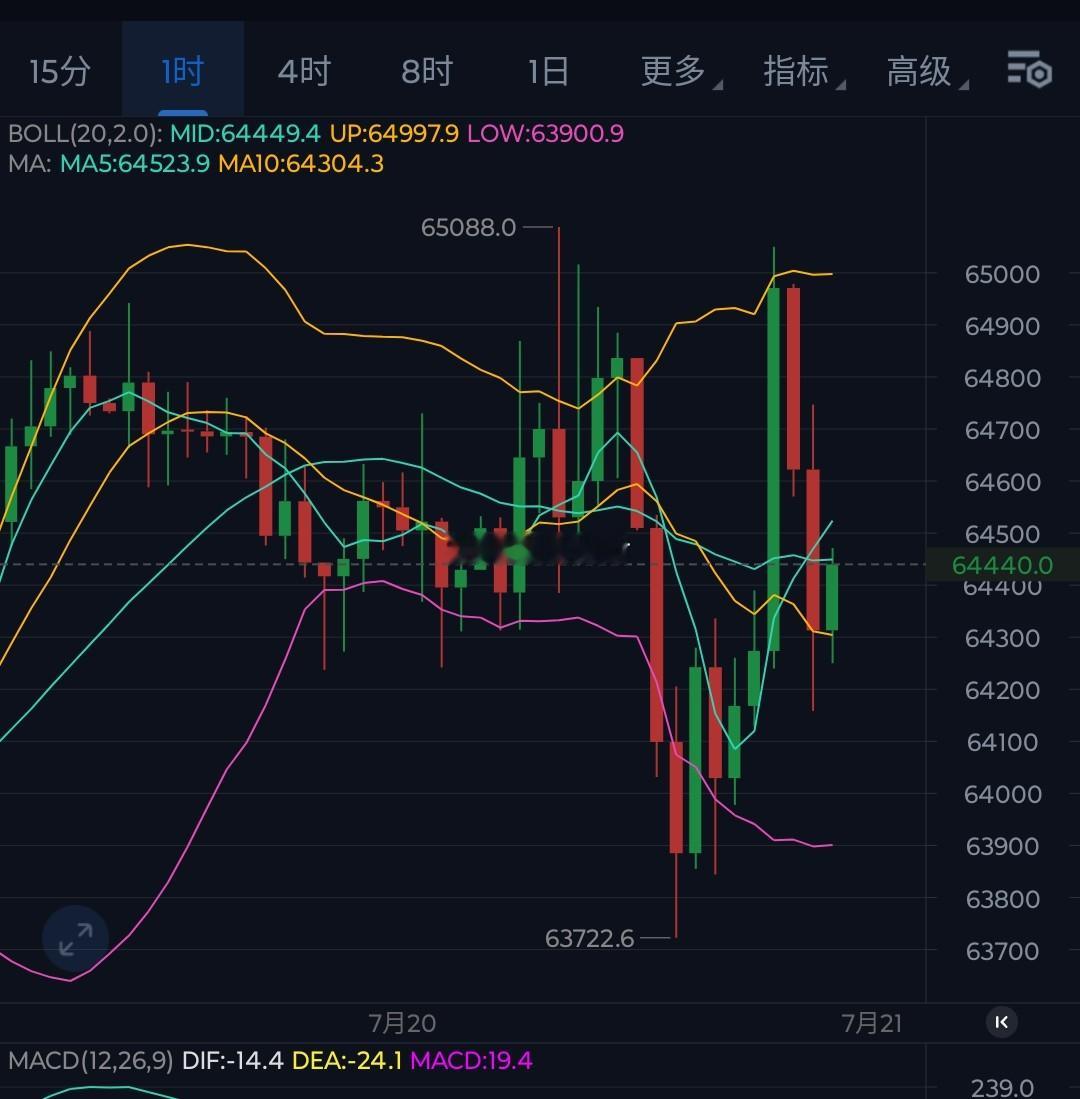Click the 63700 price axis label

click(1002, 951)
